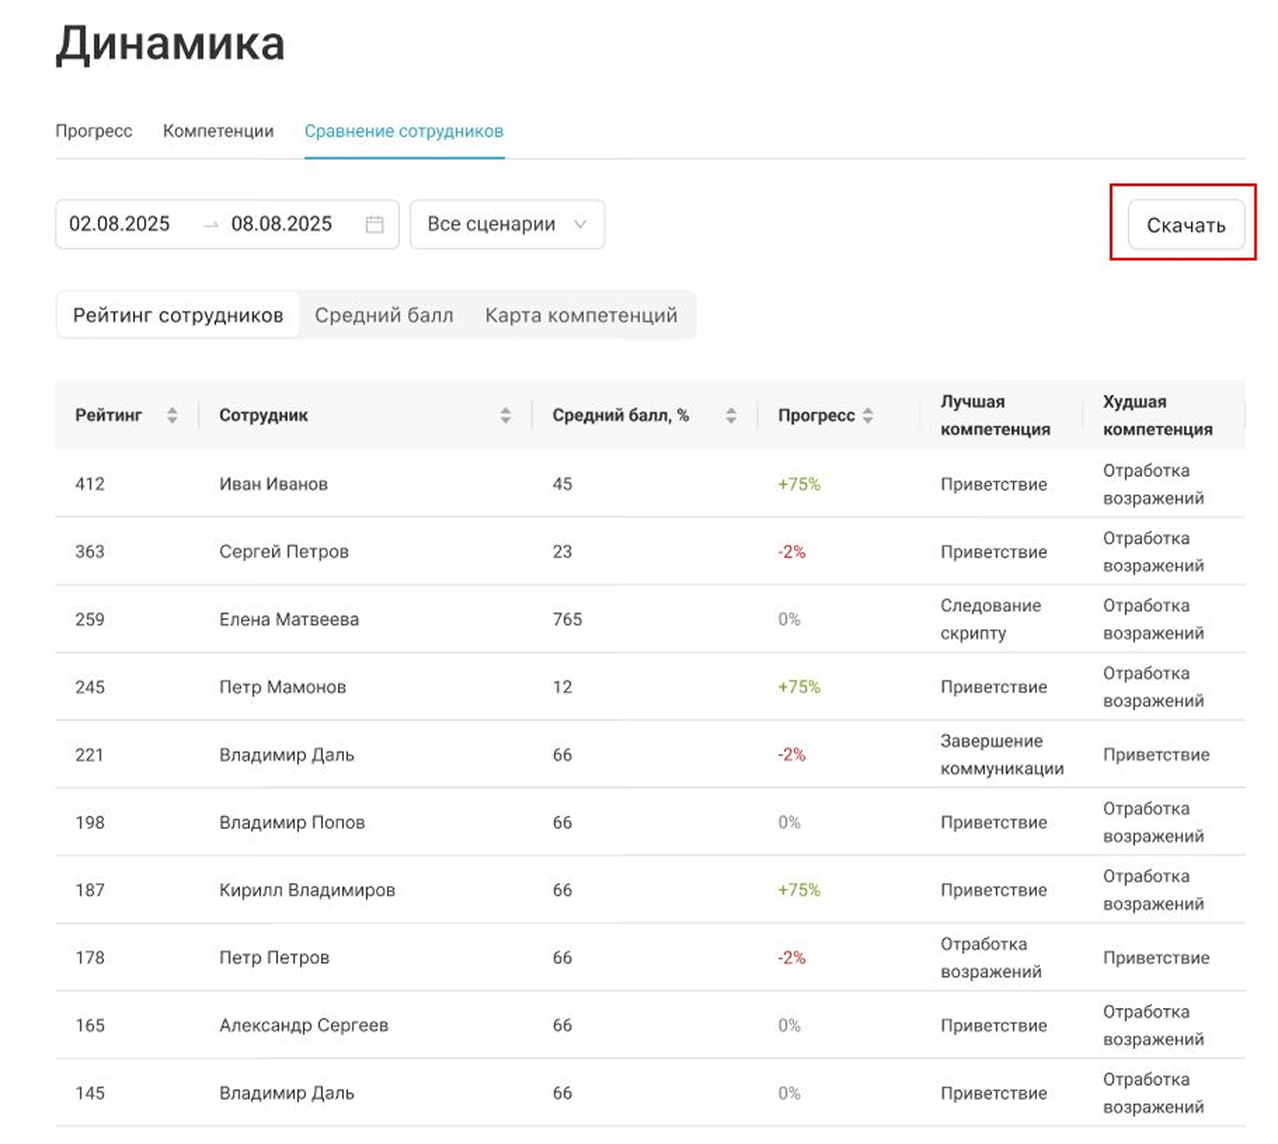Click 0% progress for Елена Матвеева
The width and height of the screenshot is (1278, 1144).
789,619
